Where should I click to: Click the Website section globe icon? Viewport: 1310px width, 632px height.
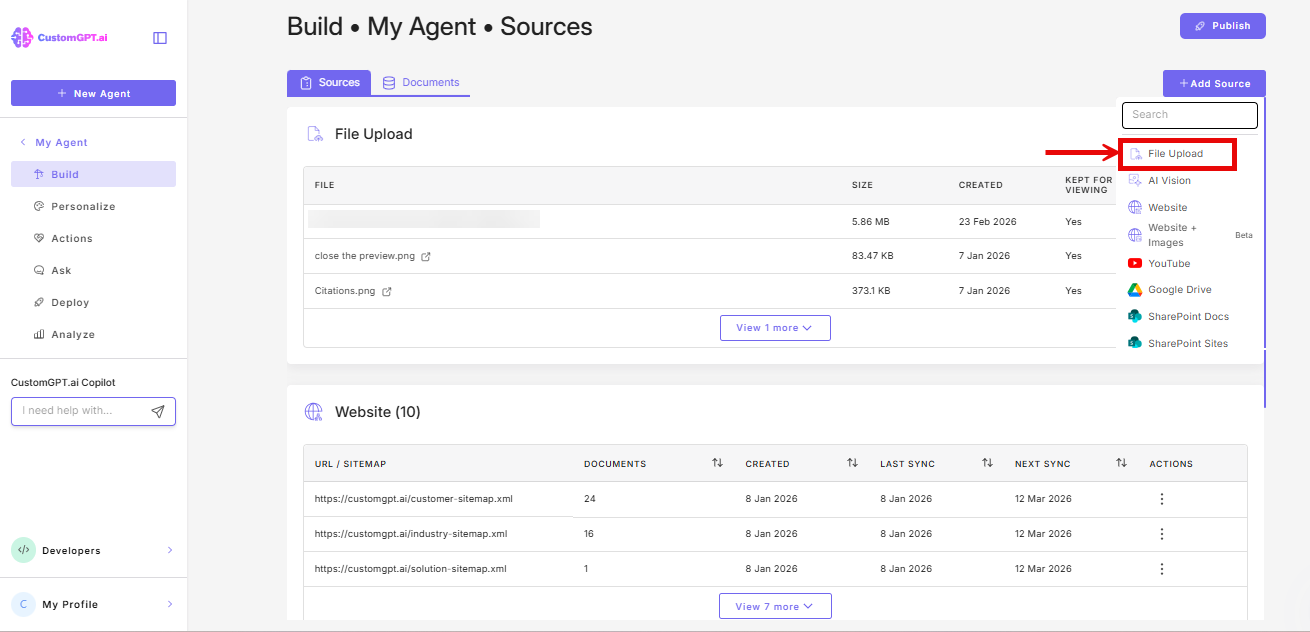pos(314,412)
